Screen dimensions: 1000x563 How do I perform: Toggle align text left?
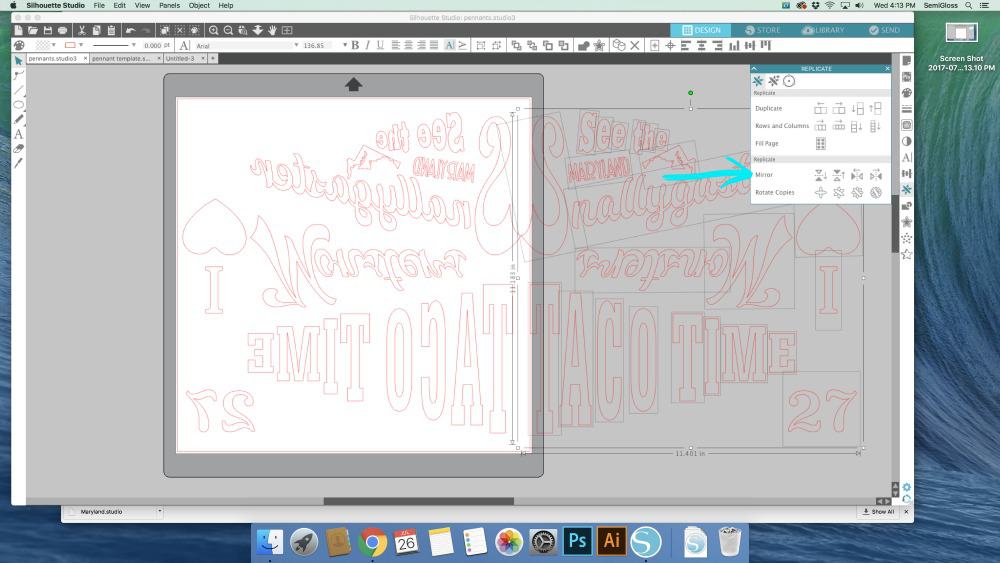coord(396,45)
